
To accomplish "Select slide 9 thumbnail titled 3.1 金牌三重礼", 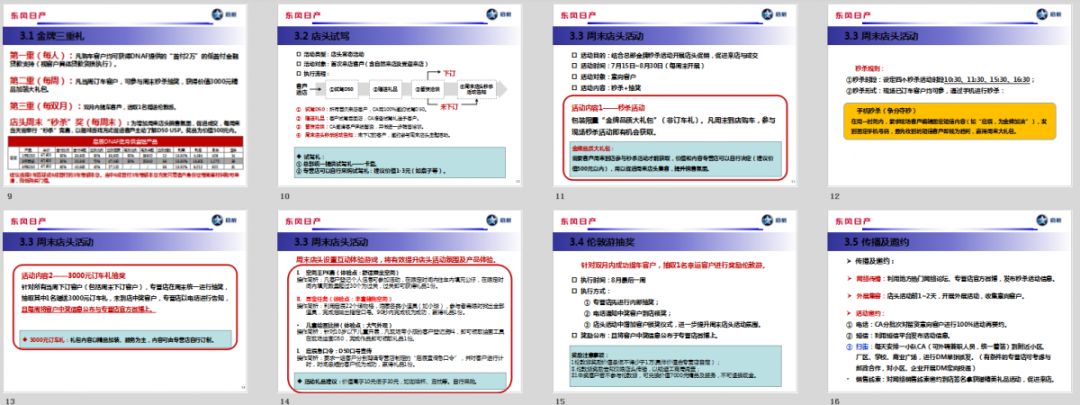I will [x=126, y=96].
